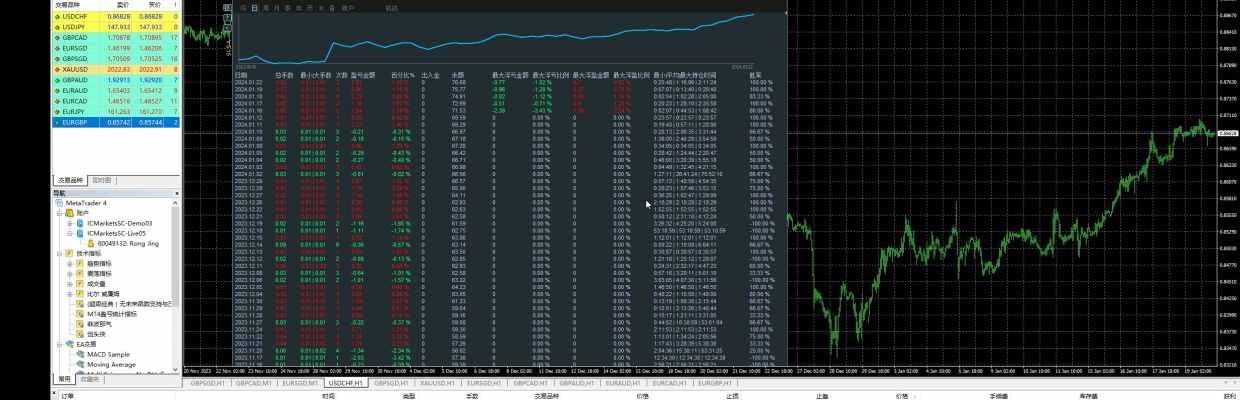This screenshot has height=400, width=1240.
Task: Click the 胜率 column header
Action: tap(754, 74)
